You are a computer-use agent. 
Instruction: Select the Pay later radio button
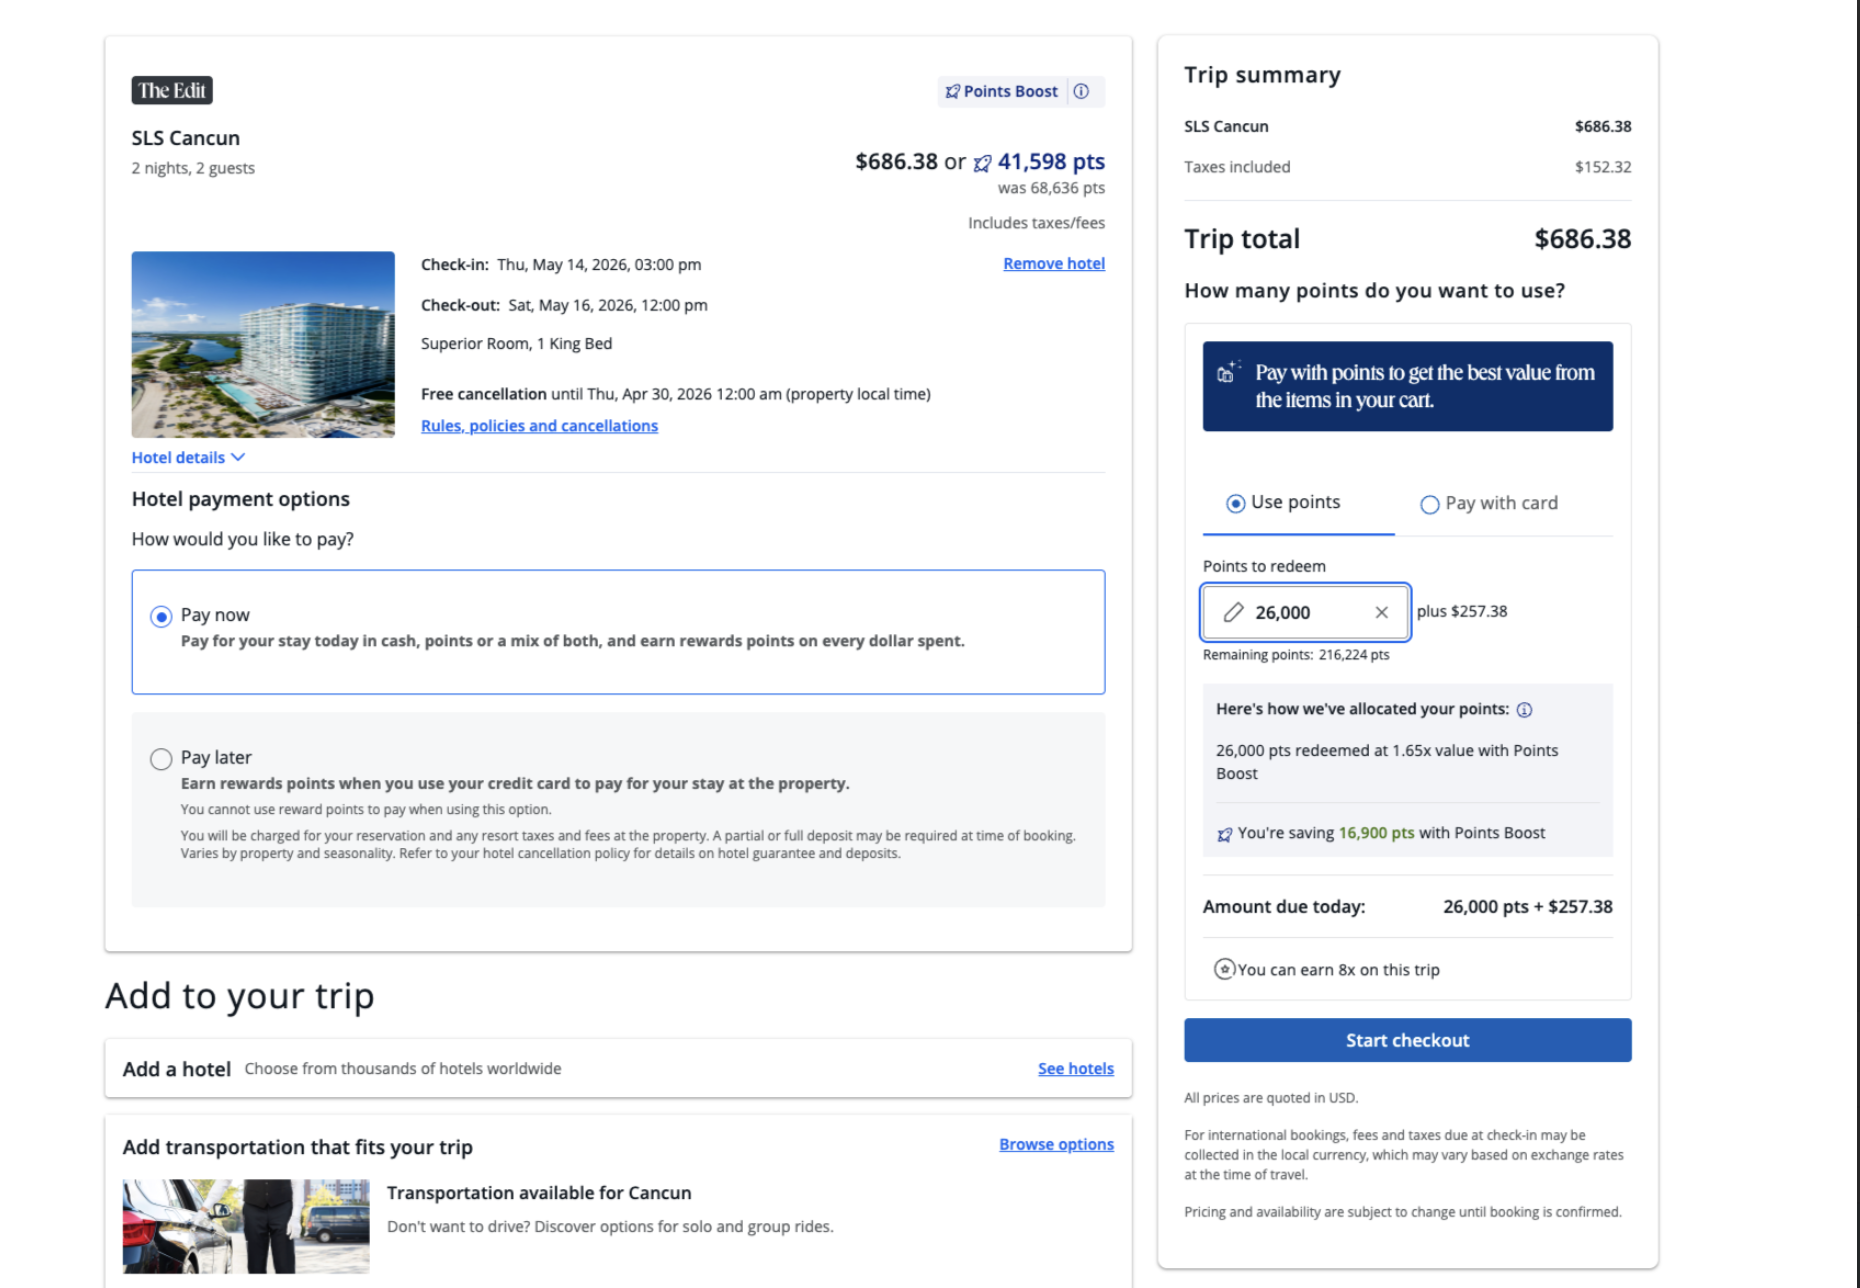[x=161, y=759]
